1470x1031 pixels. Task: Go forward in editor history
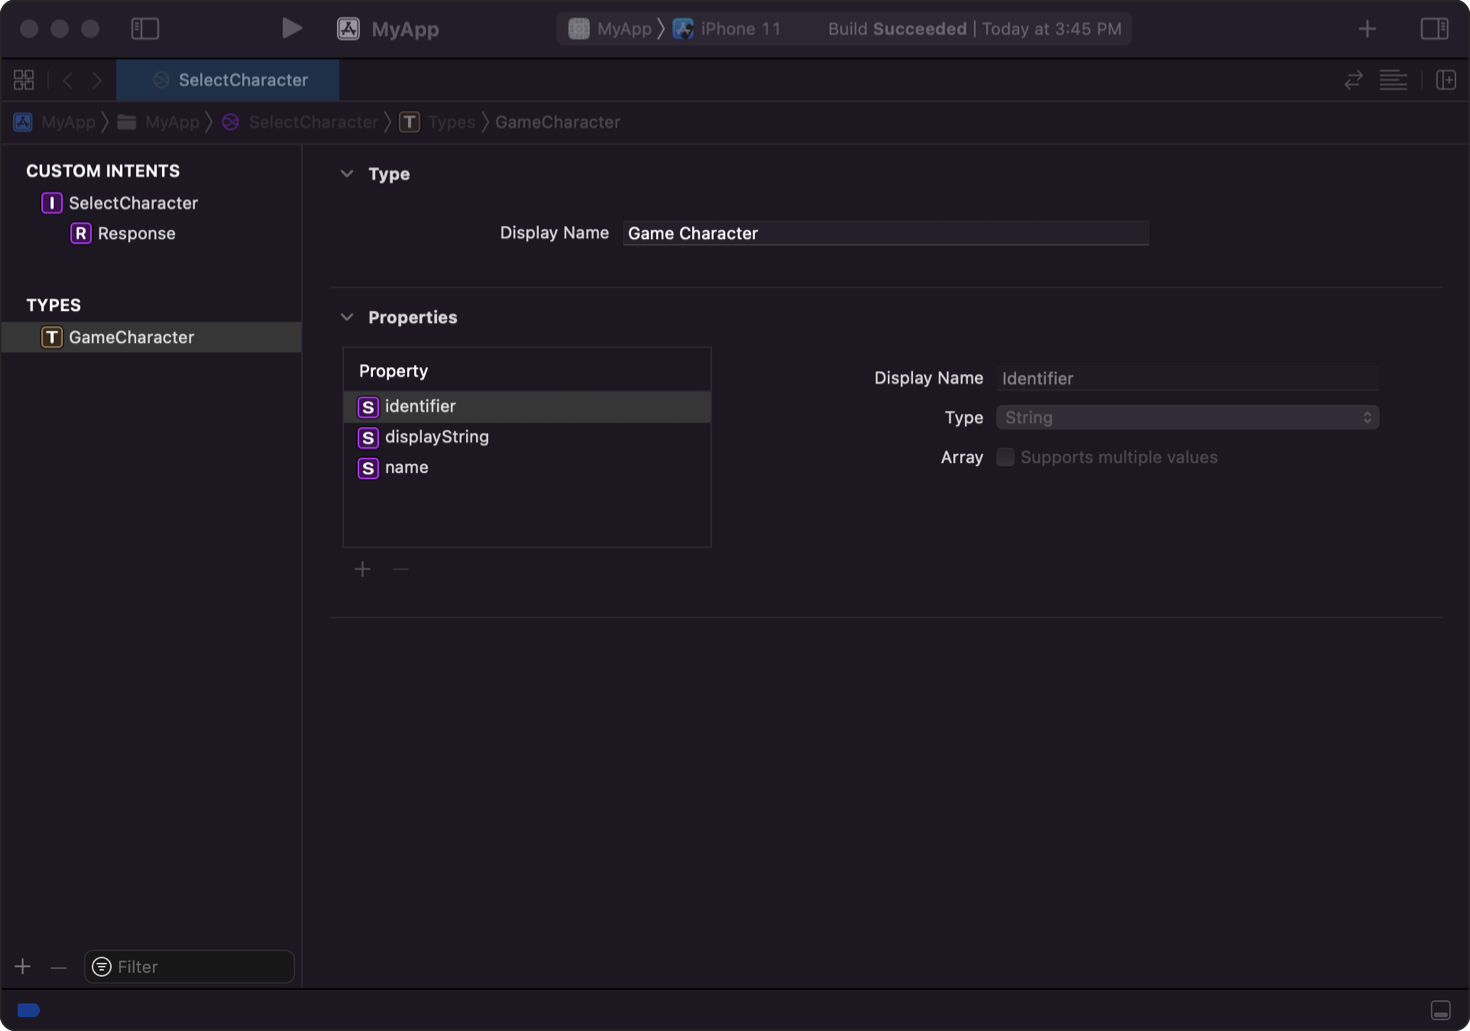coord(97,80)
